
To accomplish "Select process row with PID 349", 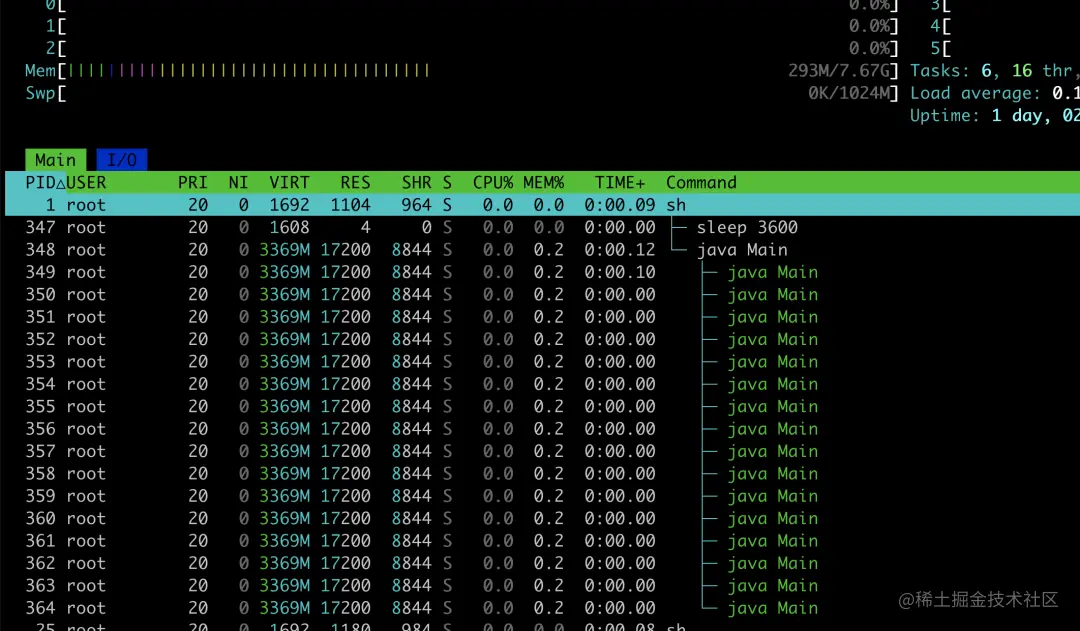I will tap(542, 272).
